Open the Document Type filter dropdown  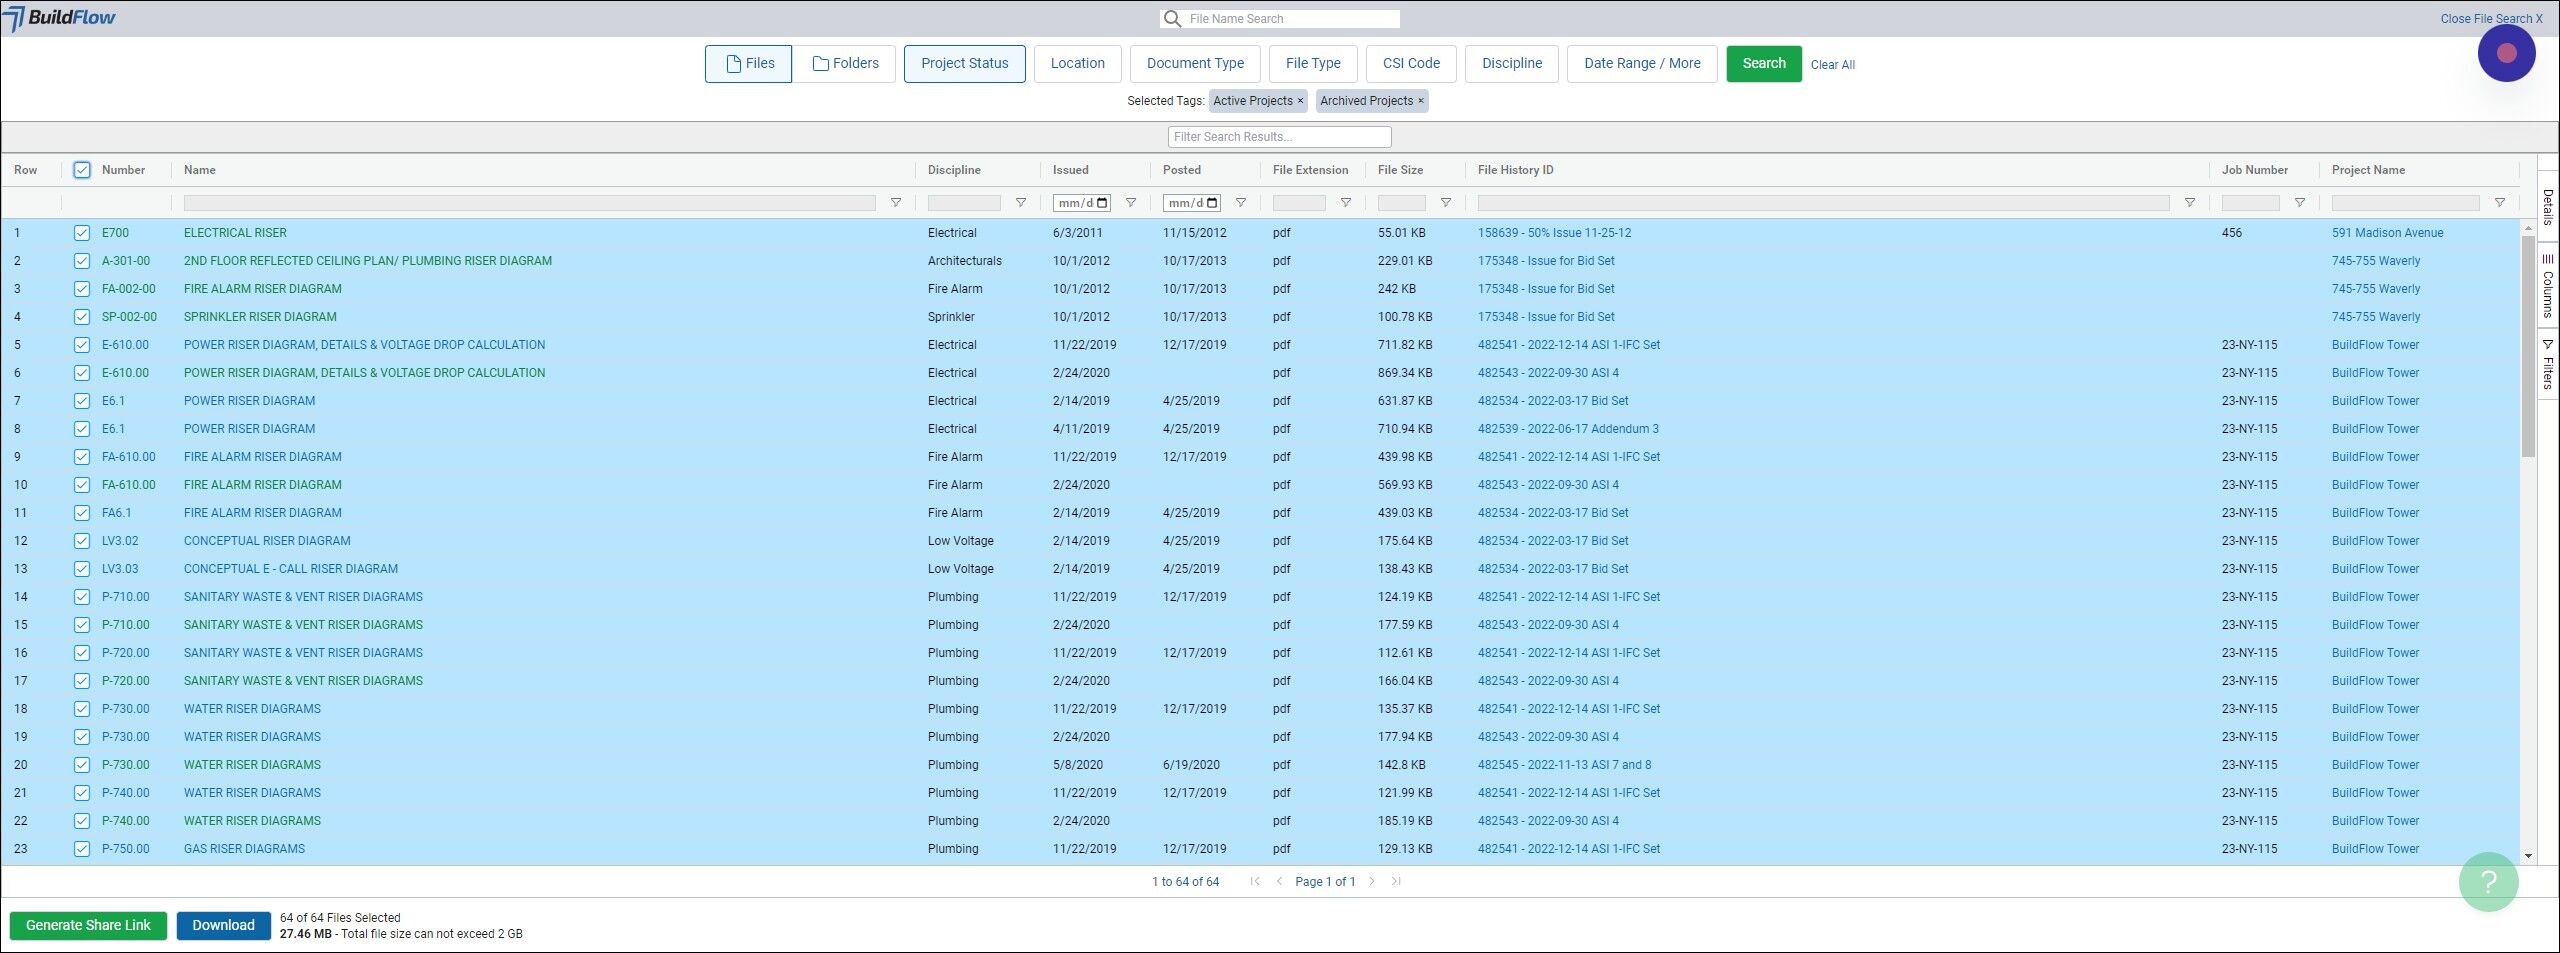(1194, 64)
